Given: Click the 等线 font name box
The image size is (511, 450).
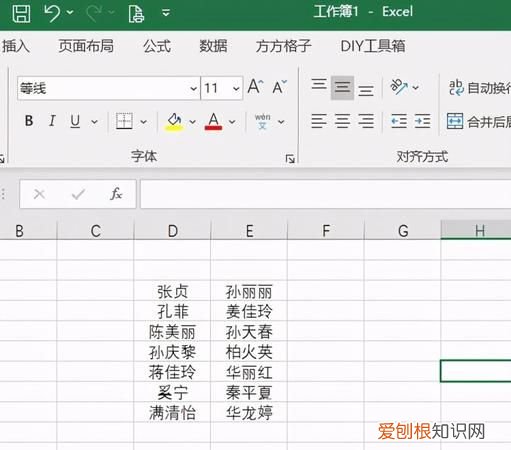Looking at the screenshot, I should (x=103, y=88).
